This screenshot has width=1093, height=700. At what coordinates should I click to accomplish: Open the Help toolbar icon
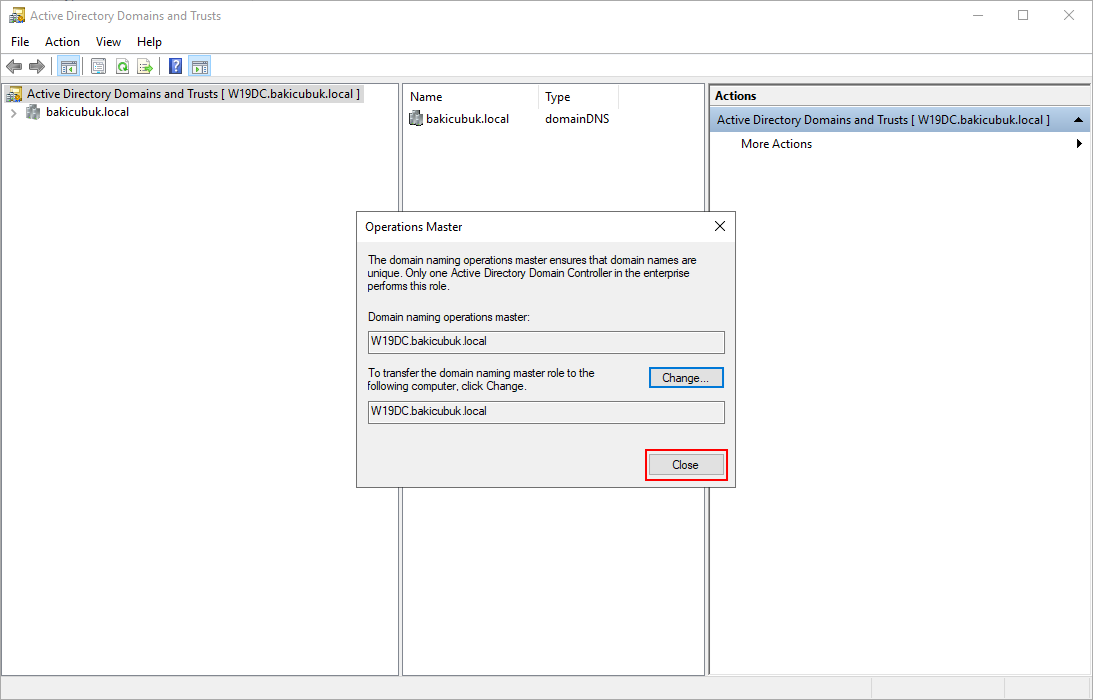(x=176, y=66)
